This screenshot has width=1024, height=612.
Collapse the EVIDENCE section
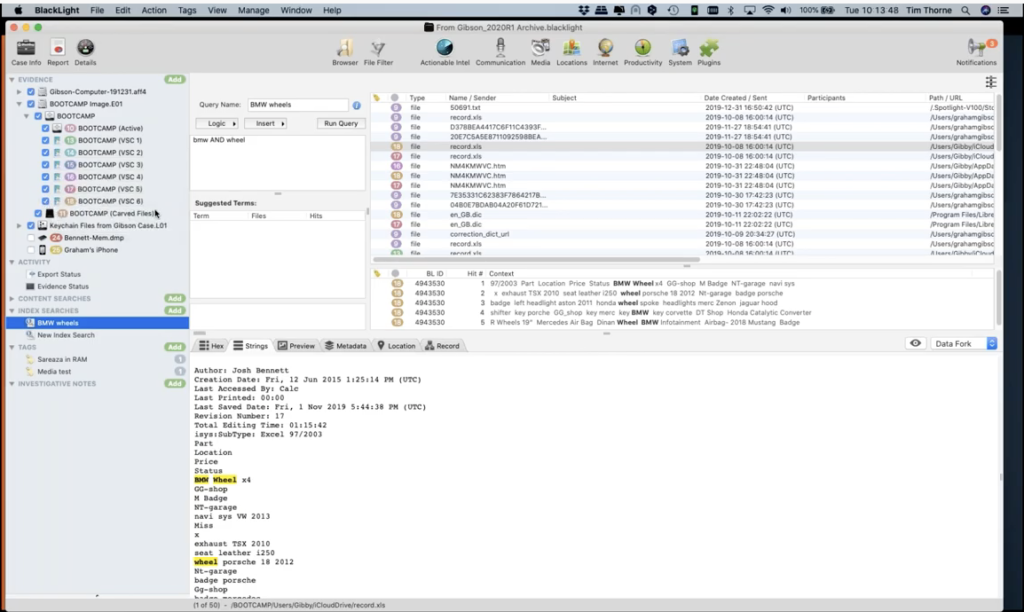12,79
